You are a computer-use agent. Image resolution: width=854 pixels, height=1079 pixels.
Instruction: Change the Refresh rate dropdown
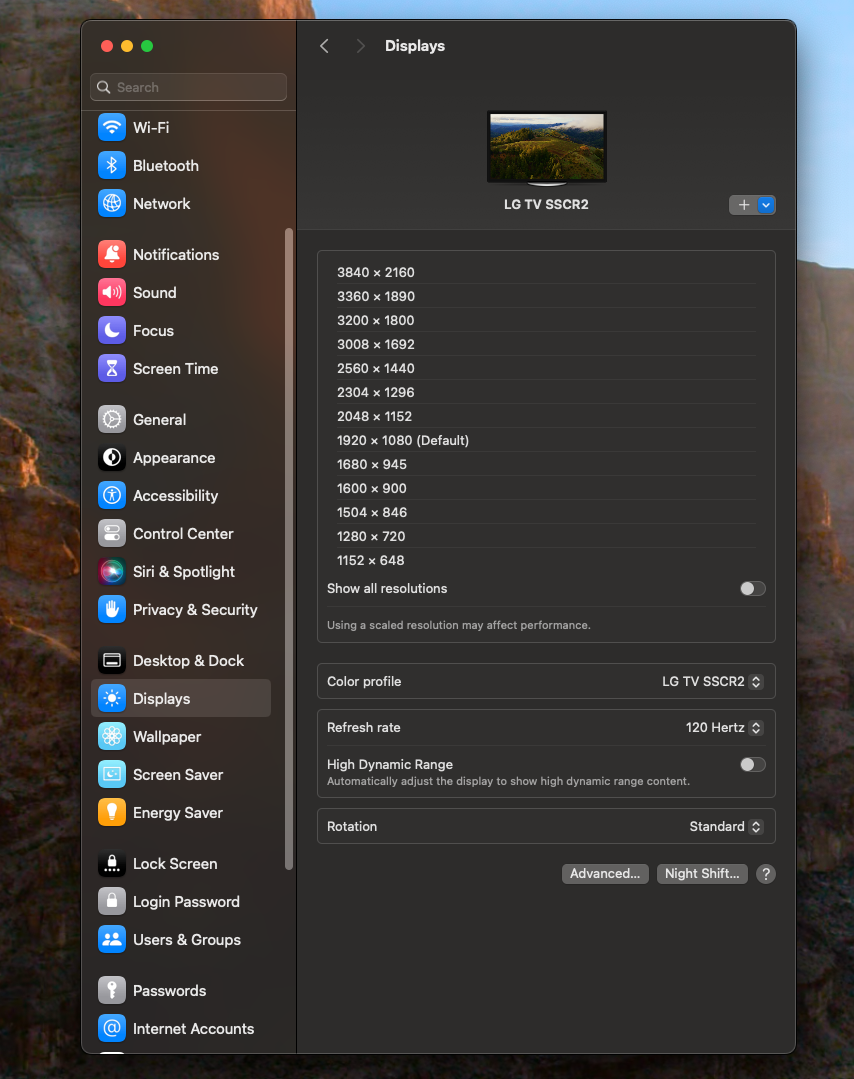723,727
